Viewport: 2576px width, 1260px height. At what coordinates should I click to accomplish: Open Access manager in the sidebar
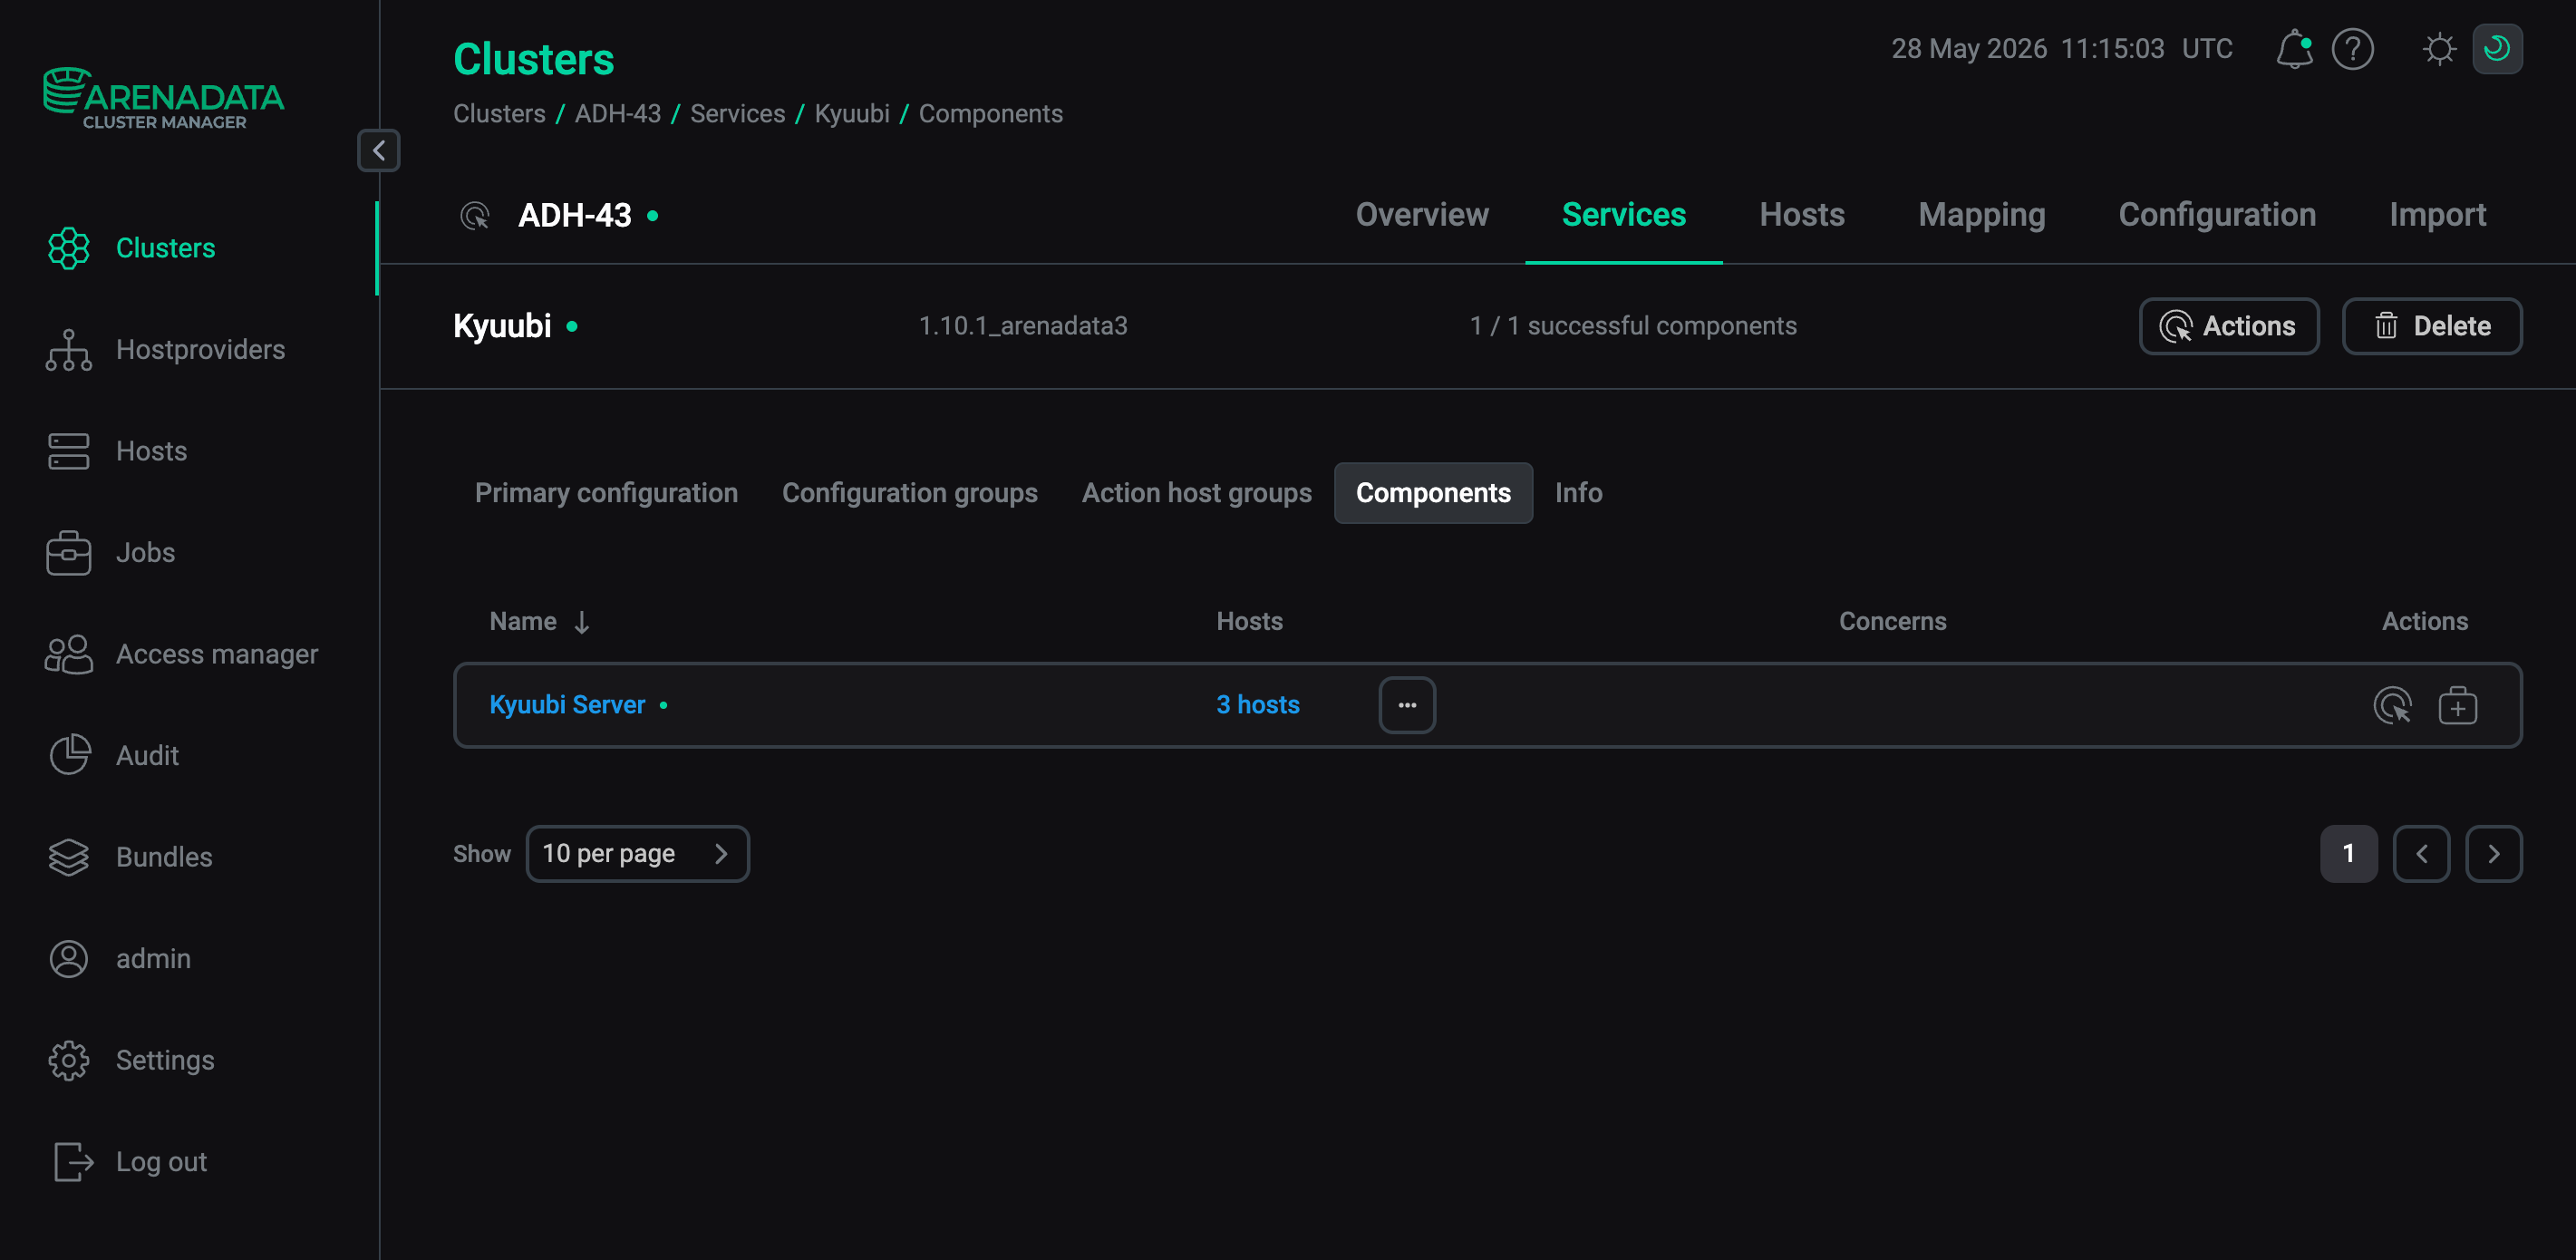[x=216, y=654]
